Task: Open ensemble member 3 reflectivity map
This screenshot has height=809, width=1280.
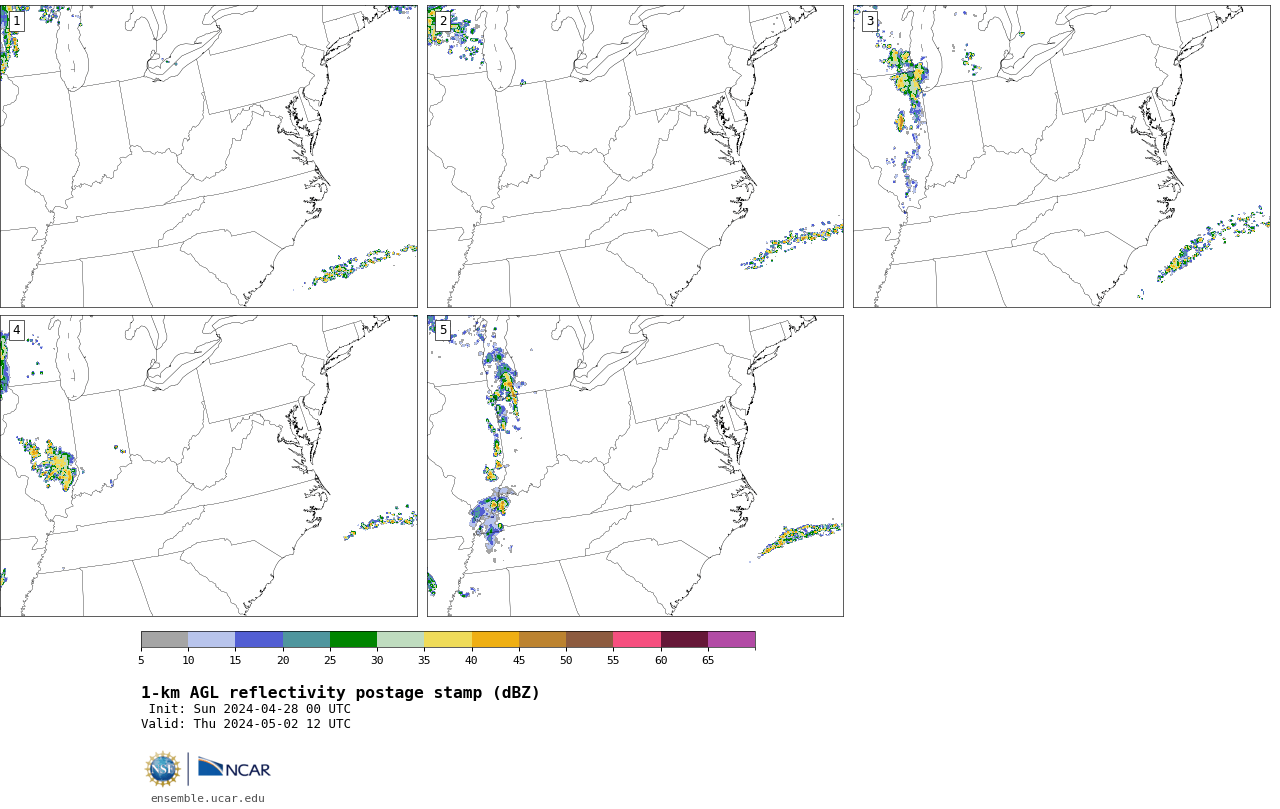Action: 1062,156
